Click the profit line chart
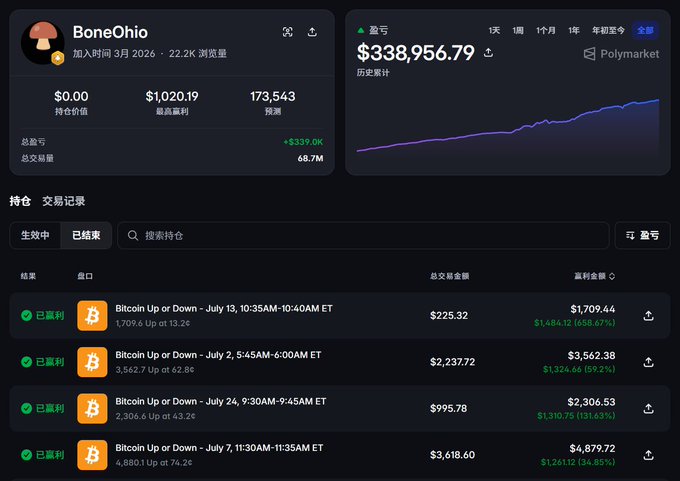 click(507, 128)
